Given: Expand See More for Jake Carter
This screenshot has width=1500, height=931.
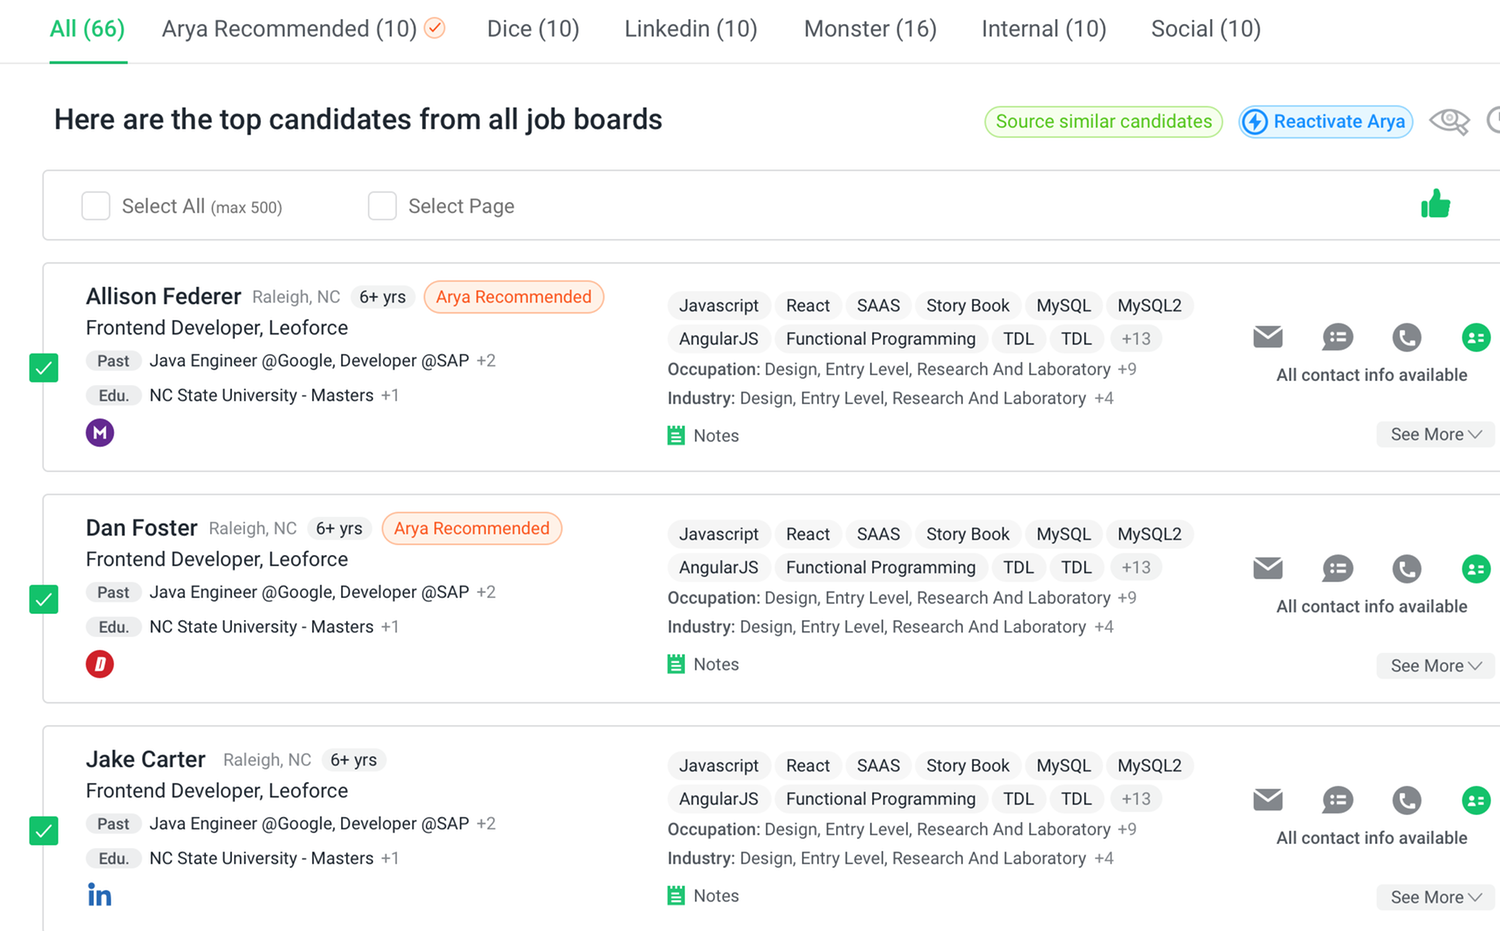Looking at the screenshot, I should click(x=1435, y=897).
